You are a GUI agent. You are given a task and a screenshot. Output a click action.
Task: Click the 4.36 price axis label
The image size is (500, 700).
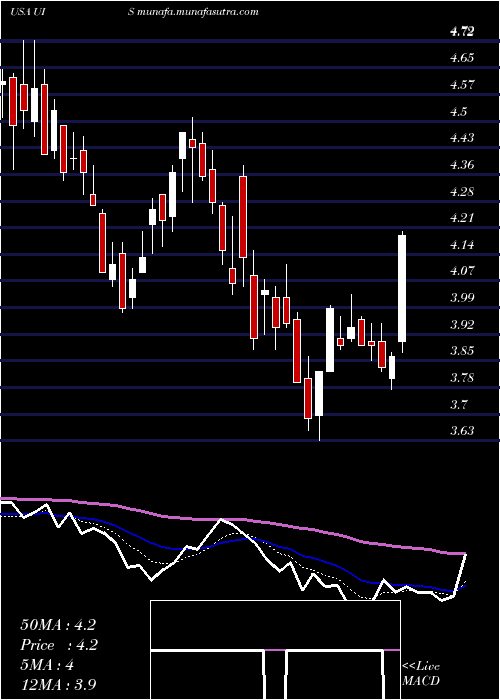click(462, 164)
